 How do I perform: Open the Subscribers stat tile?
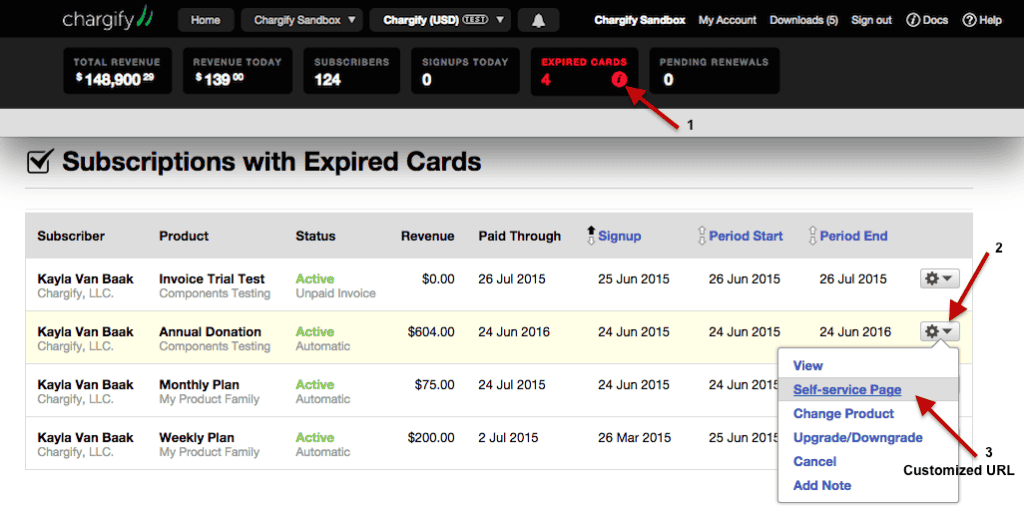(x=352, y=71)
